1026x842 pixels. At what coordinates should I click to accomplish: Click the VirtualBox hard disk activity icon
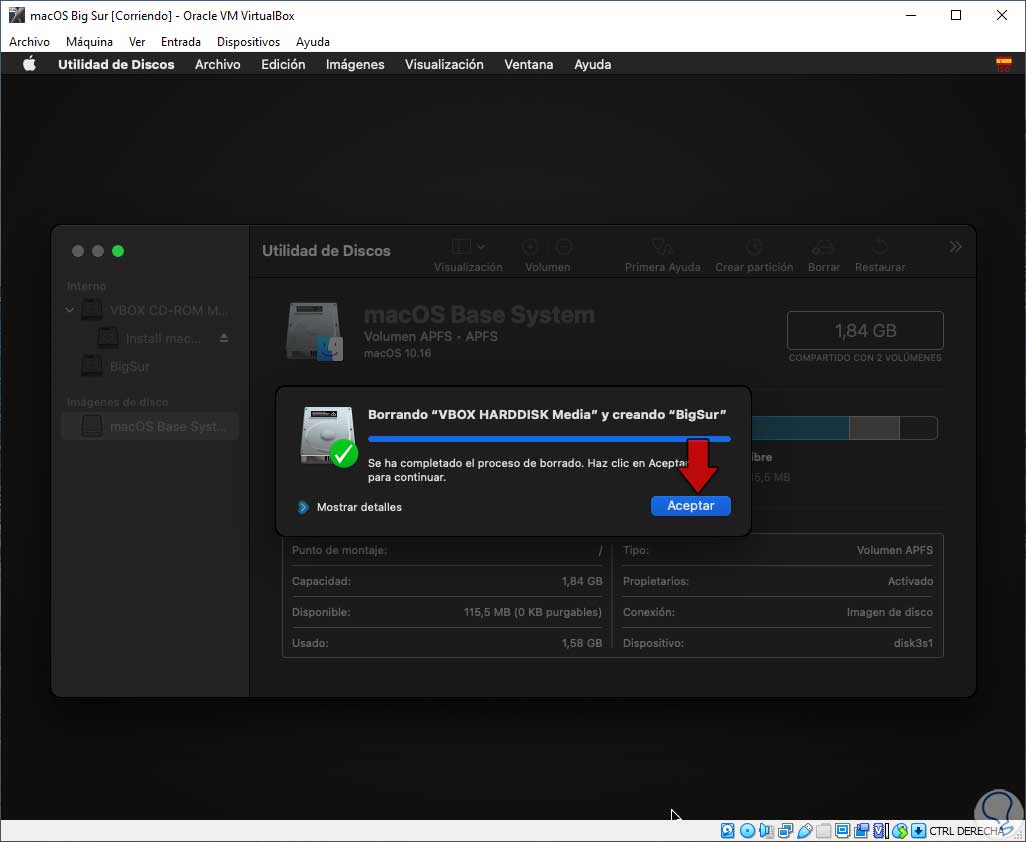727,831
